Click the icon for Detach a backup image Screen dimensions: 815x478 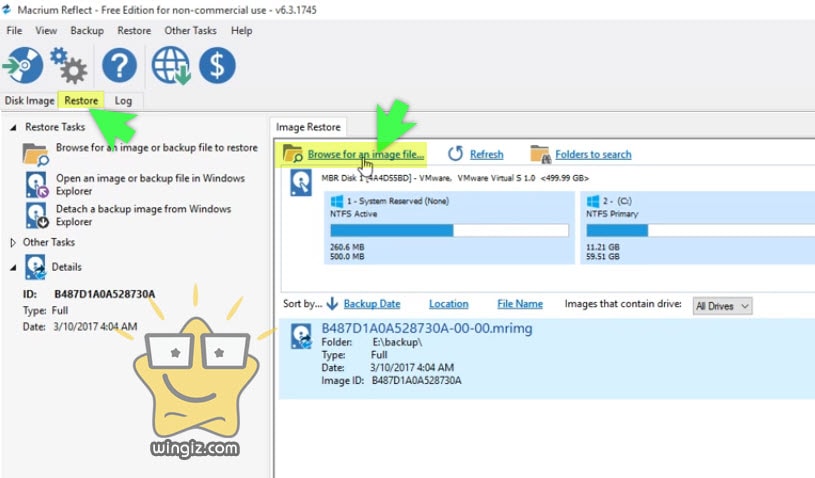(37, 215)
